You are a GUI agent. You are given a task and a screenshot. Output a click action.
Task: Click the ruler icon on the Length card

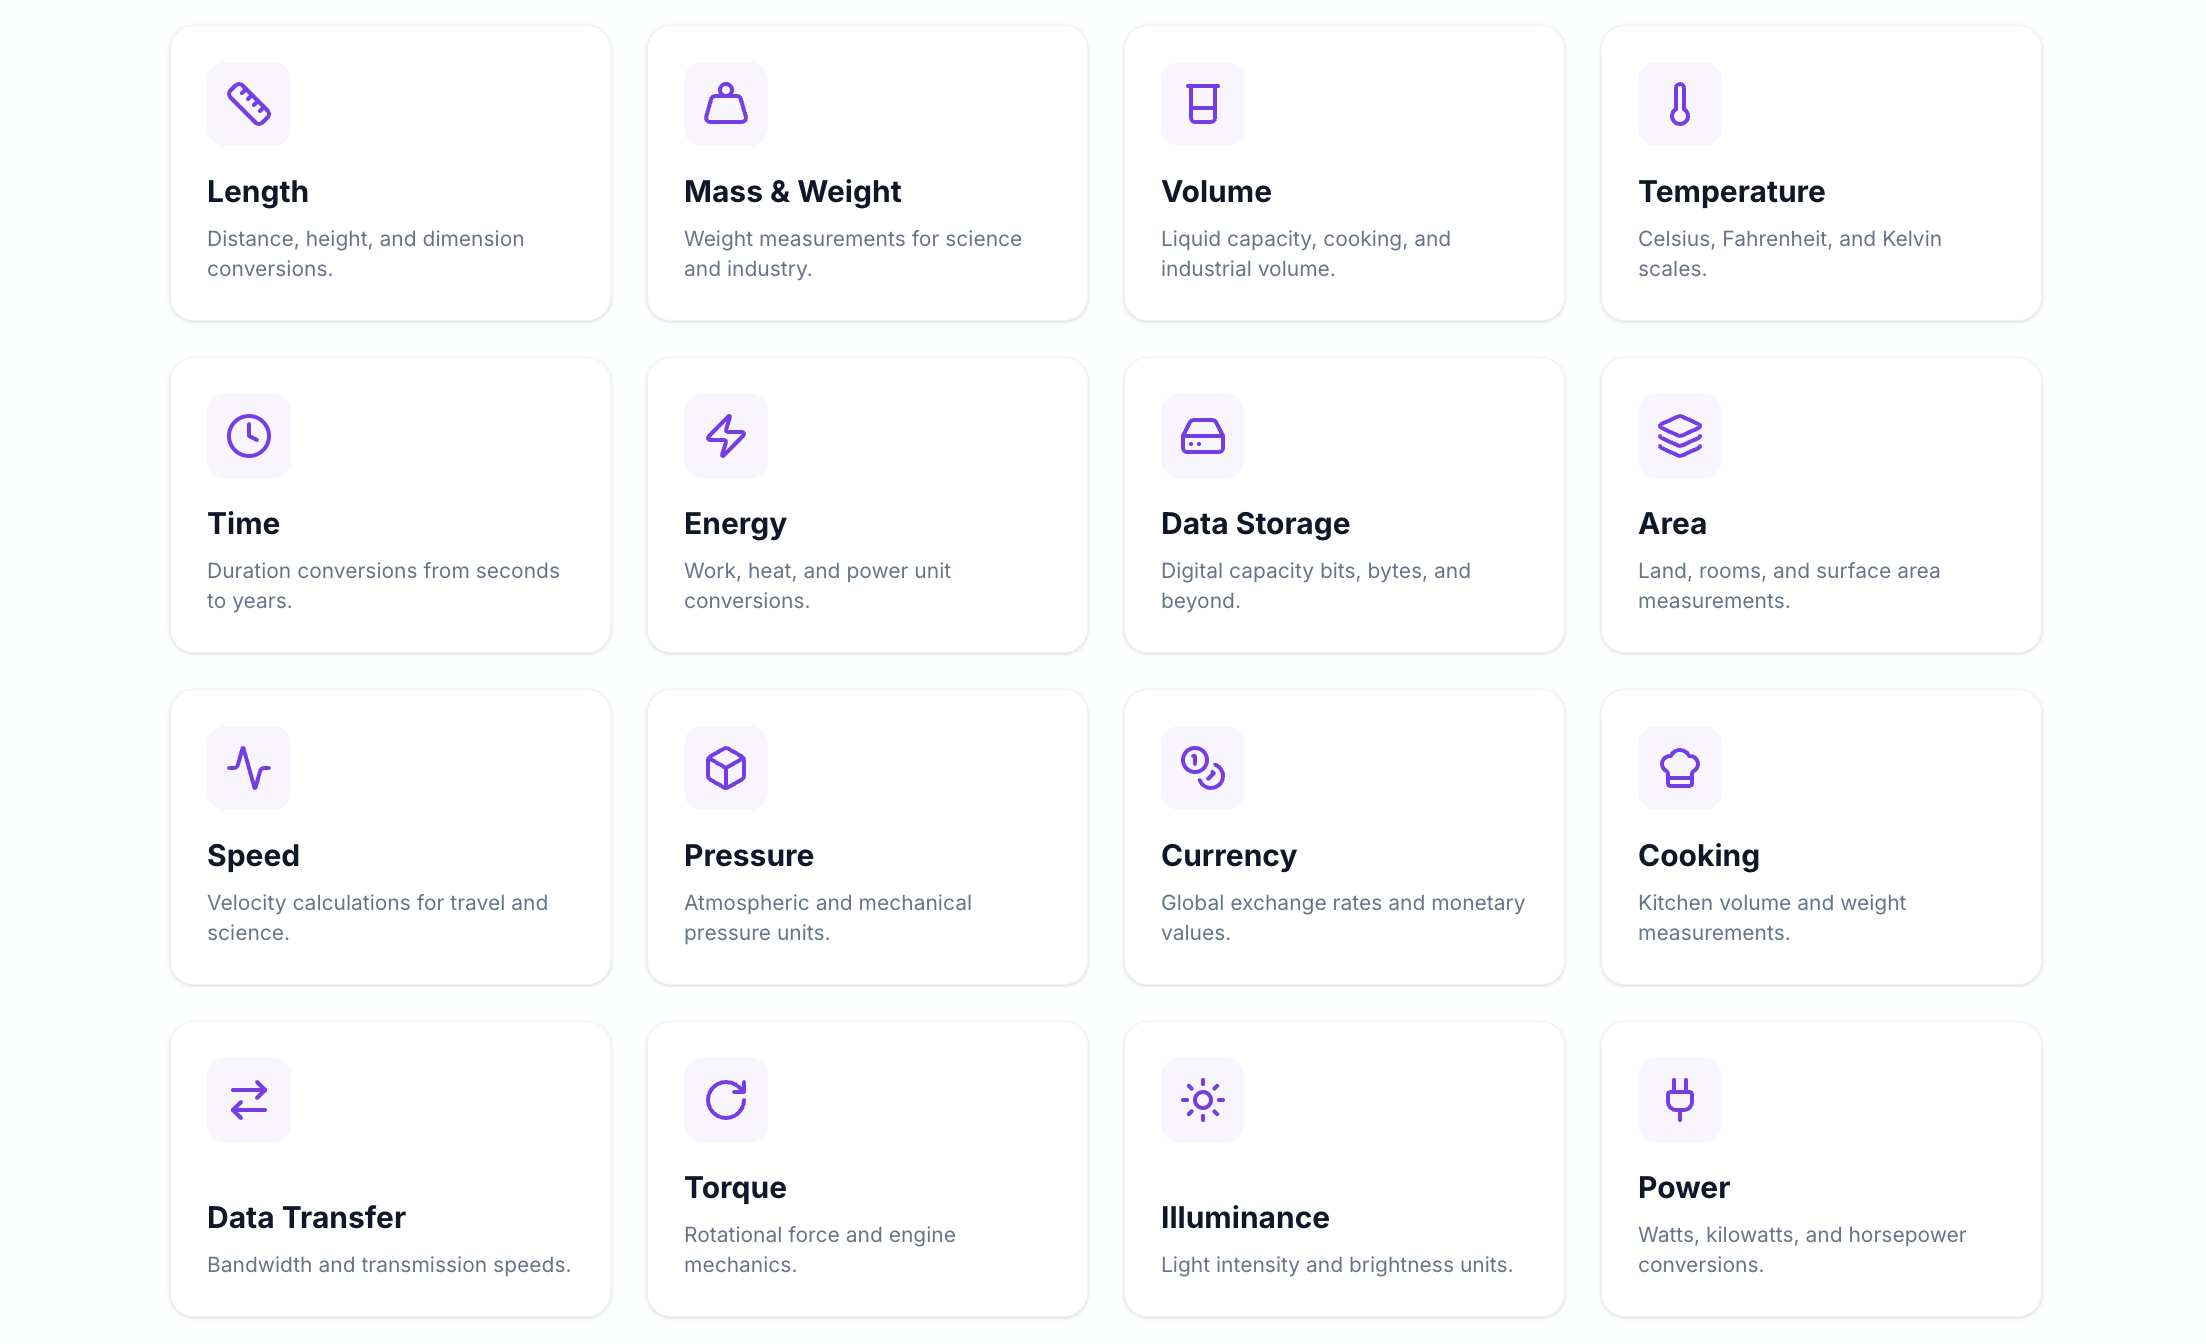coord(248,103)
